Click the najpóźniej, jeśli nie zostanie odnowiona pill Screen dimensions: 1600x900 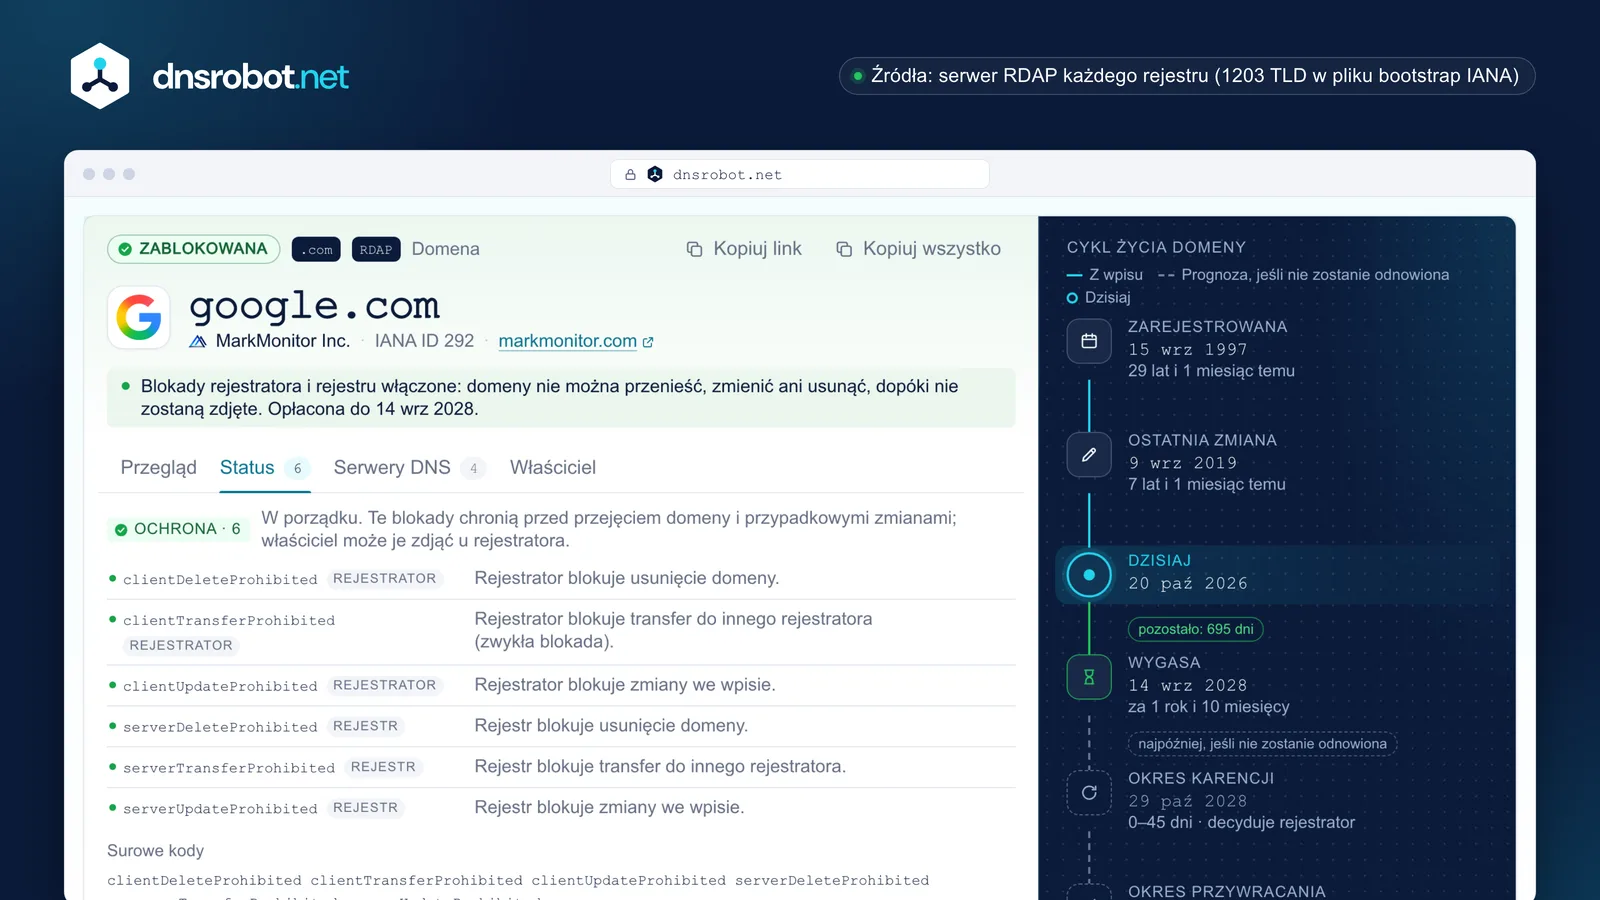[x=1262, y=744]
